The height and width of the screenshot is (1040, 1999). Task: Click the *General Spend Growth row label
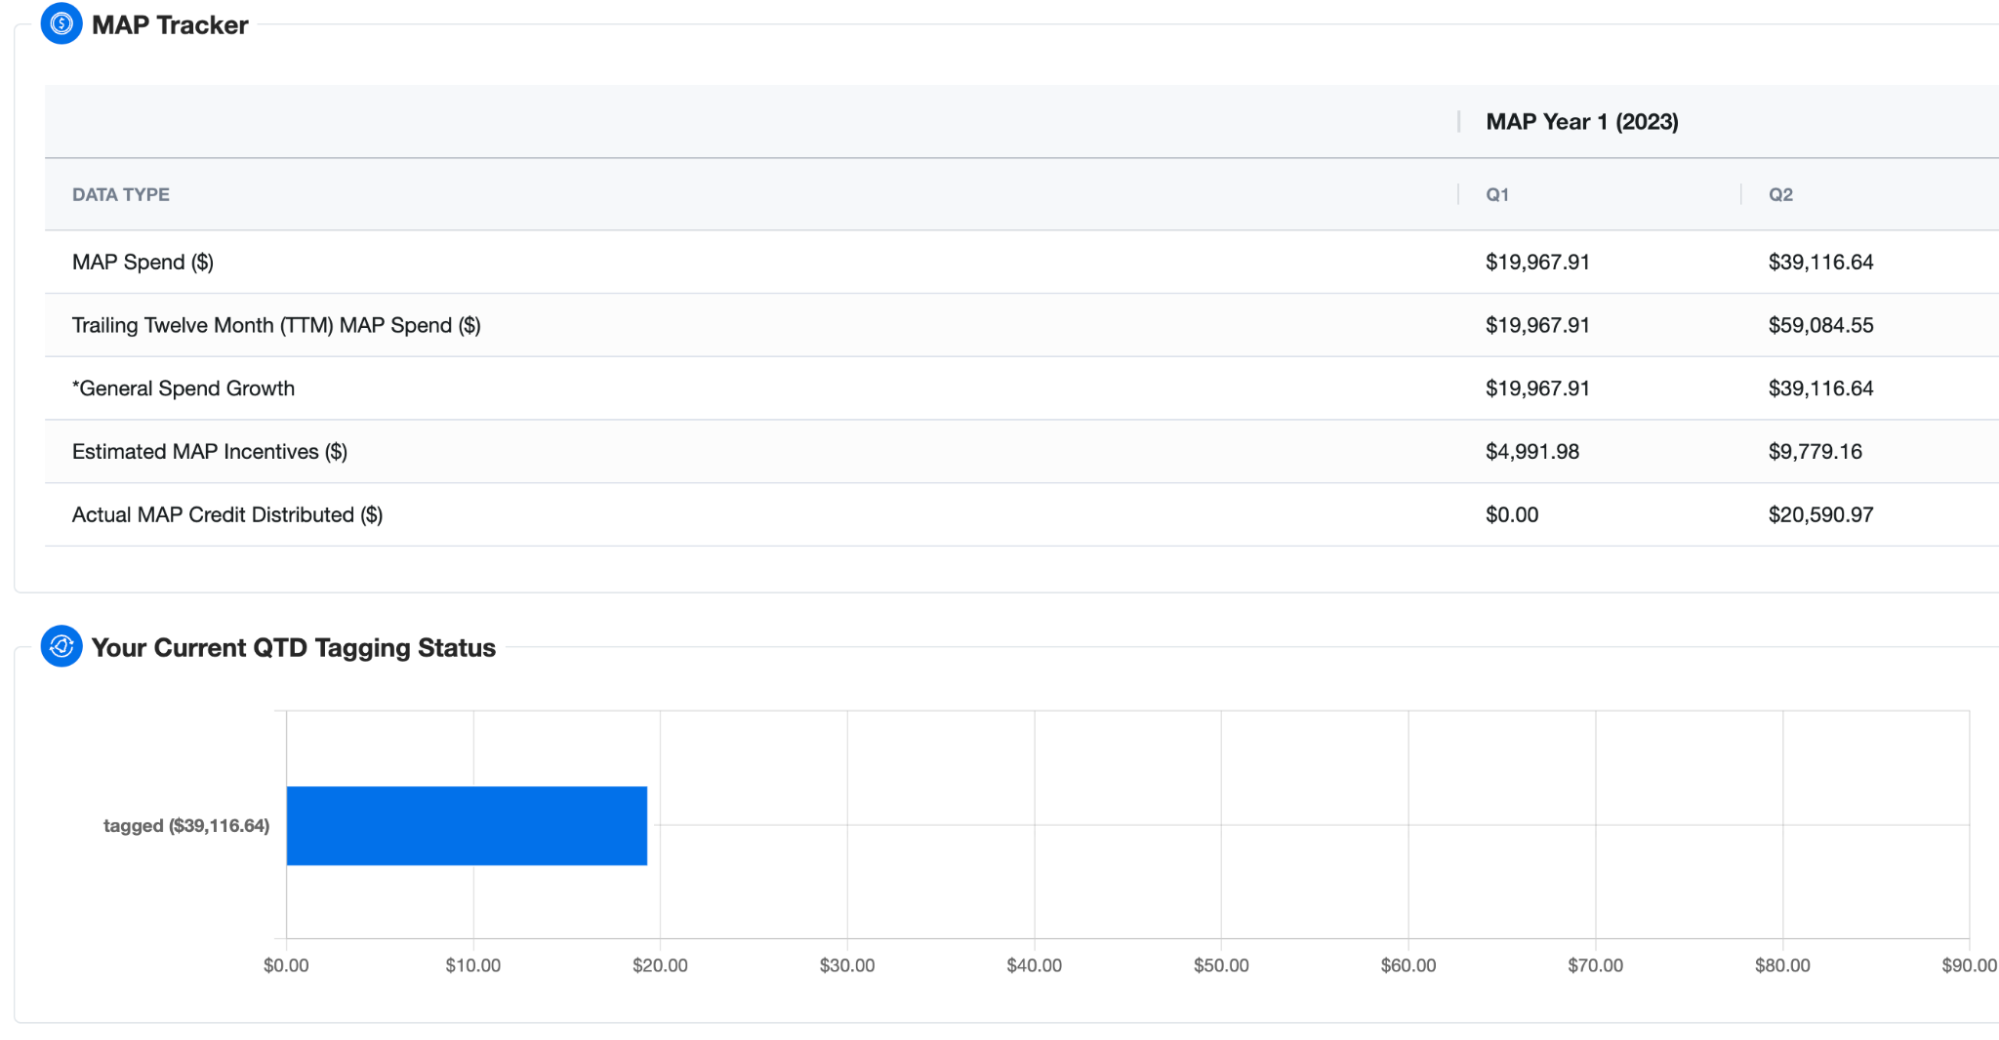coord(183,388)
